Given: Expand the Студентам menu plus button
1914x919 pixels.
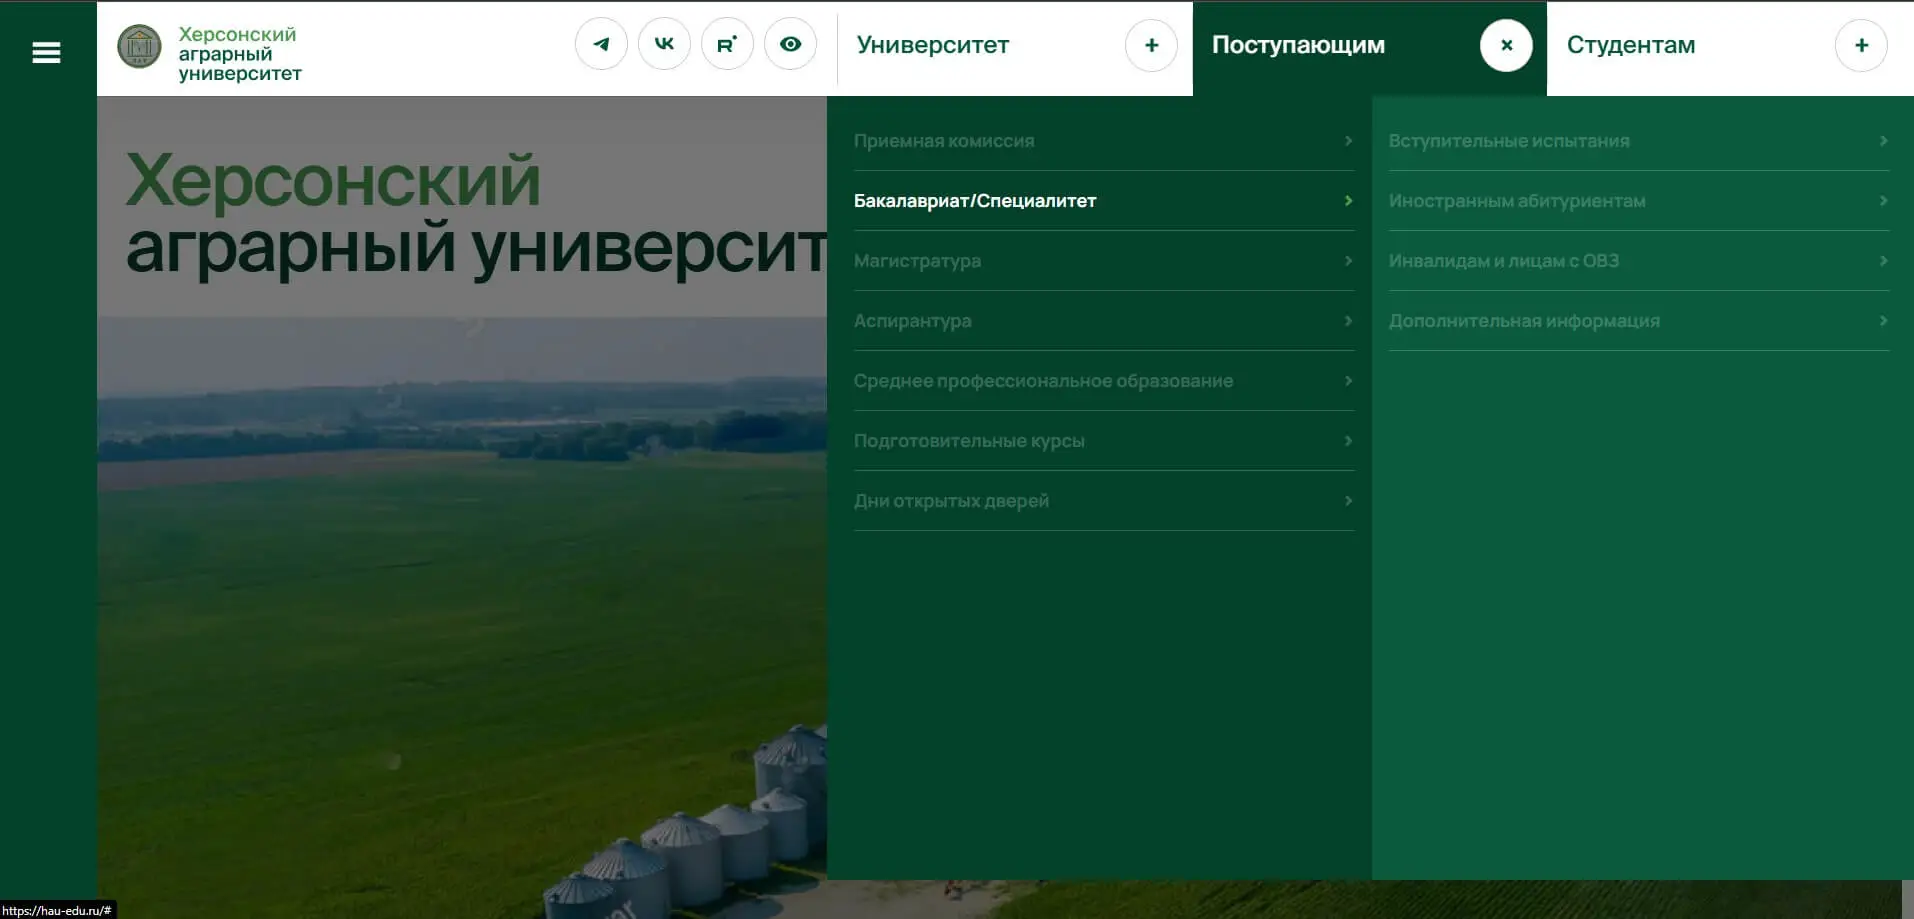Looking at the screenshot, I should point(1861,45).
